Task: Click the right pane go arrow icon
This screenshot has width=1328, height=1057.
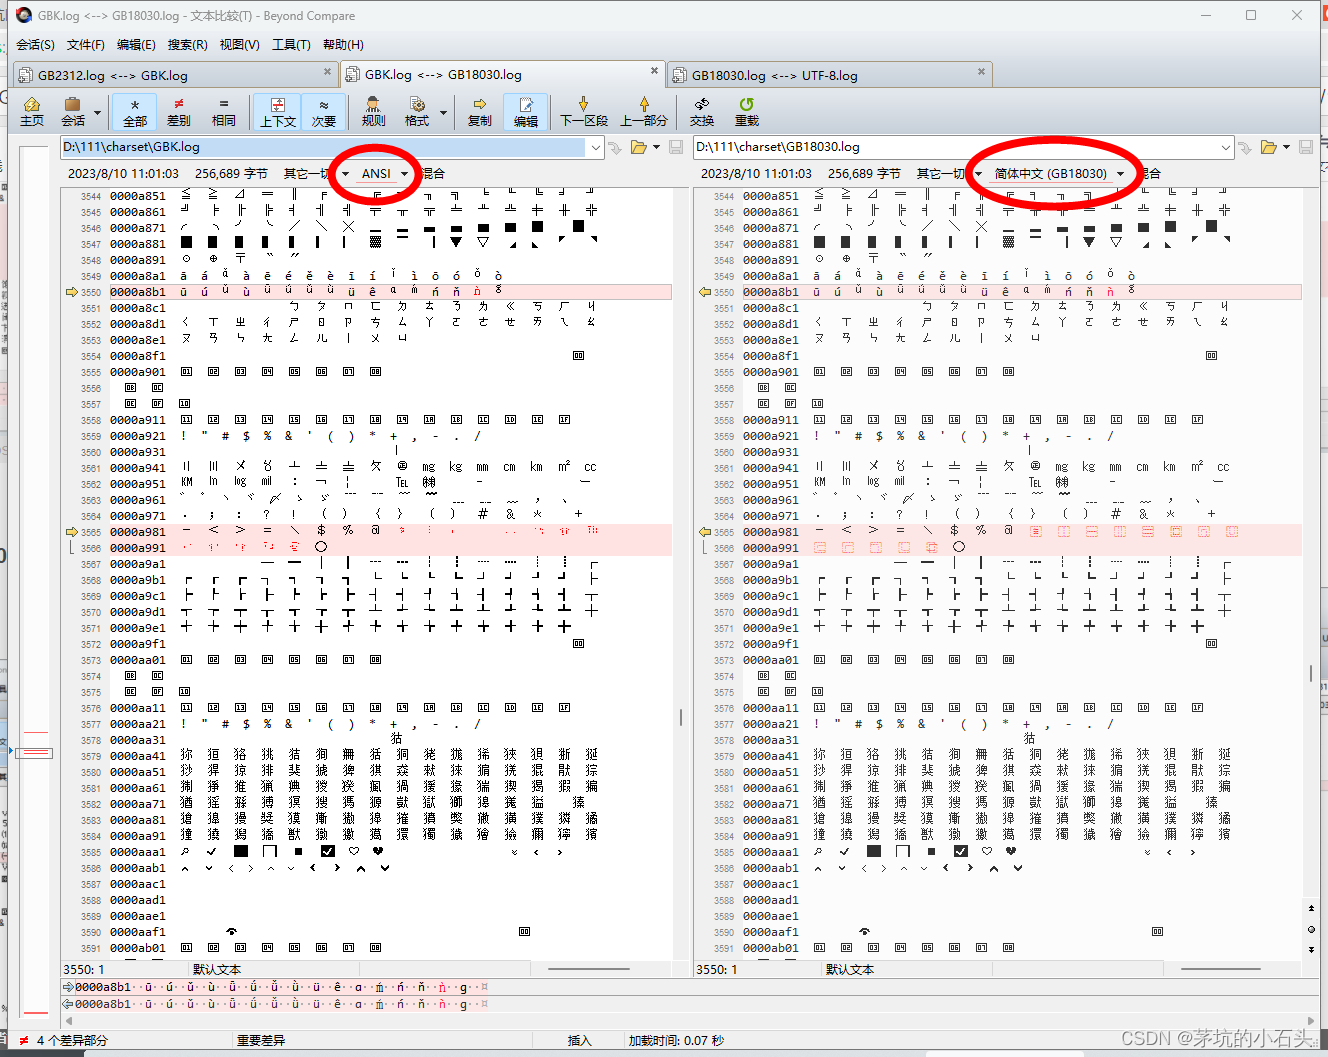Action: tap(1245, 148)
